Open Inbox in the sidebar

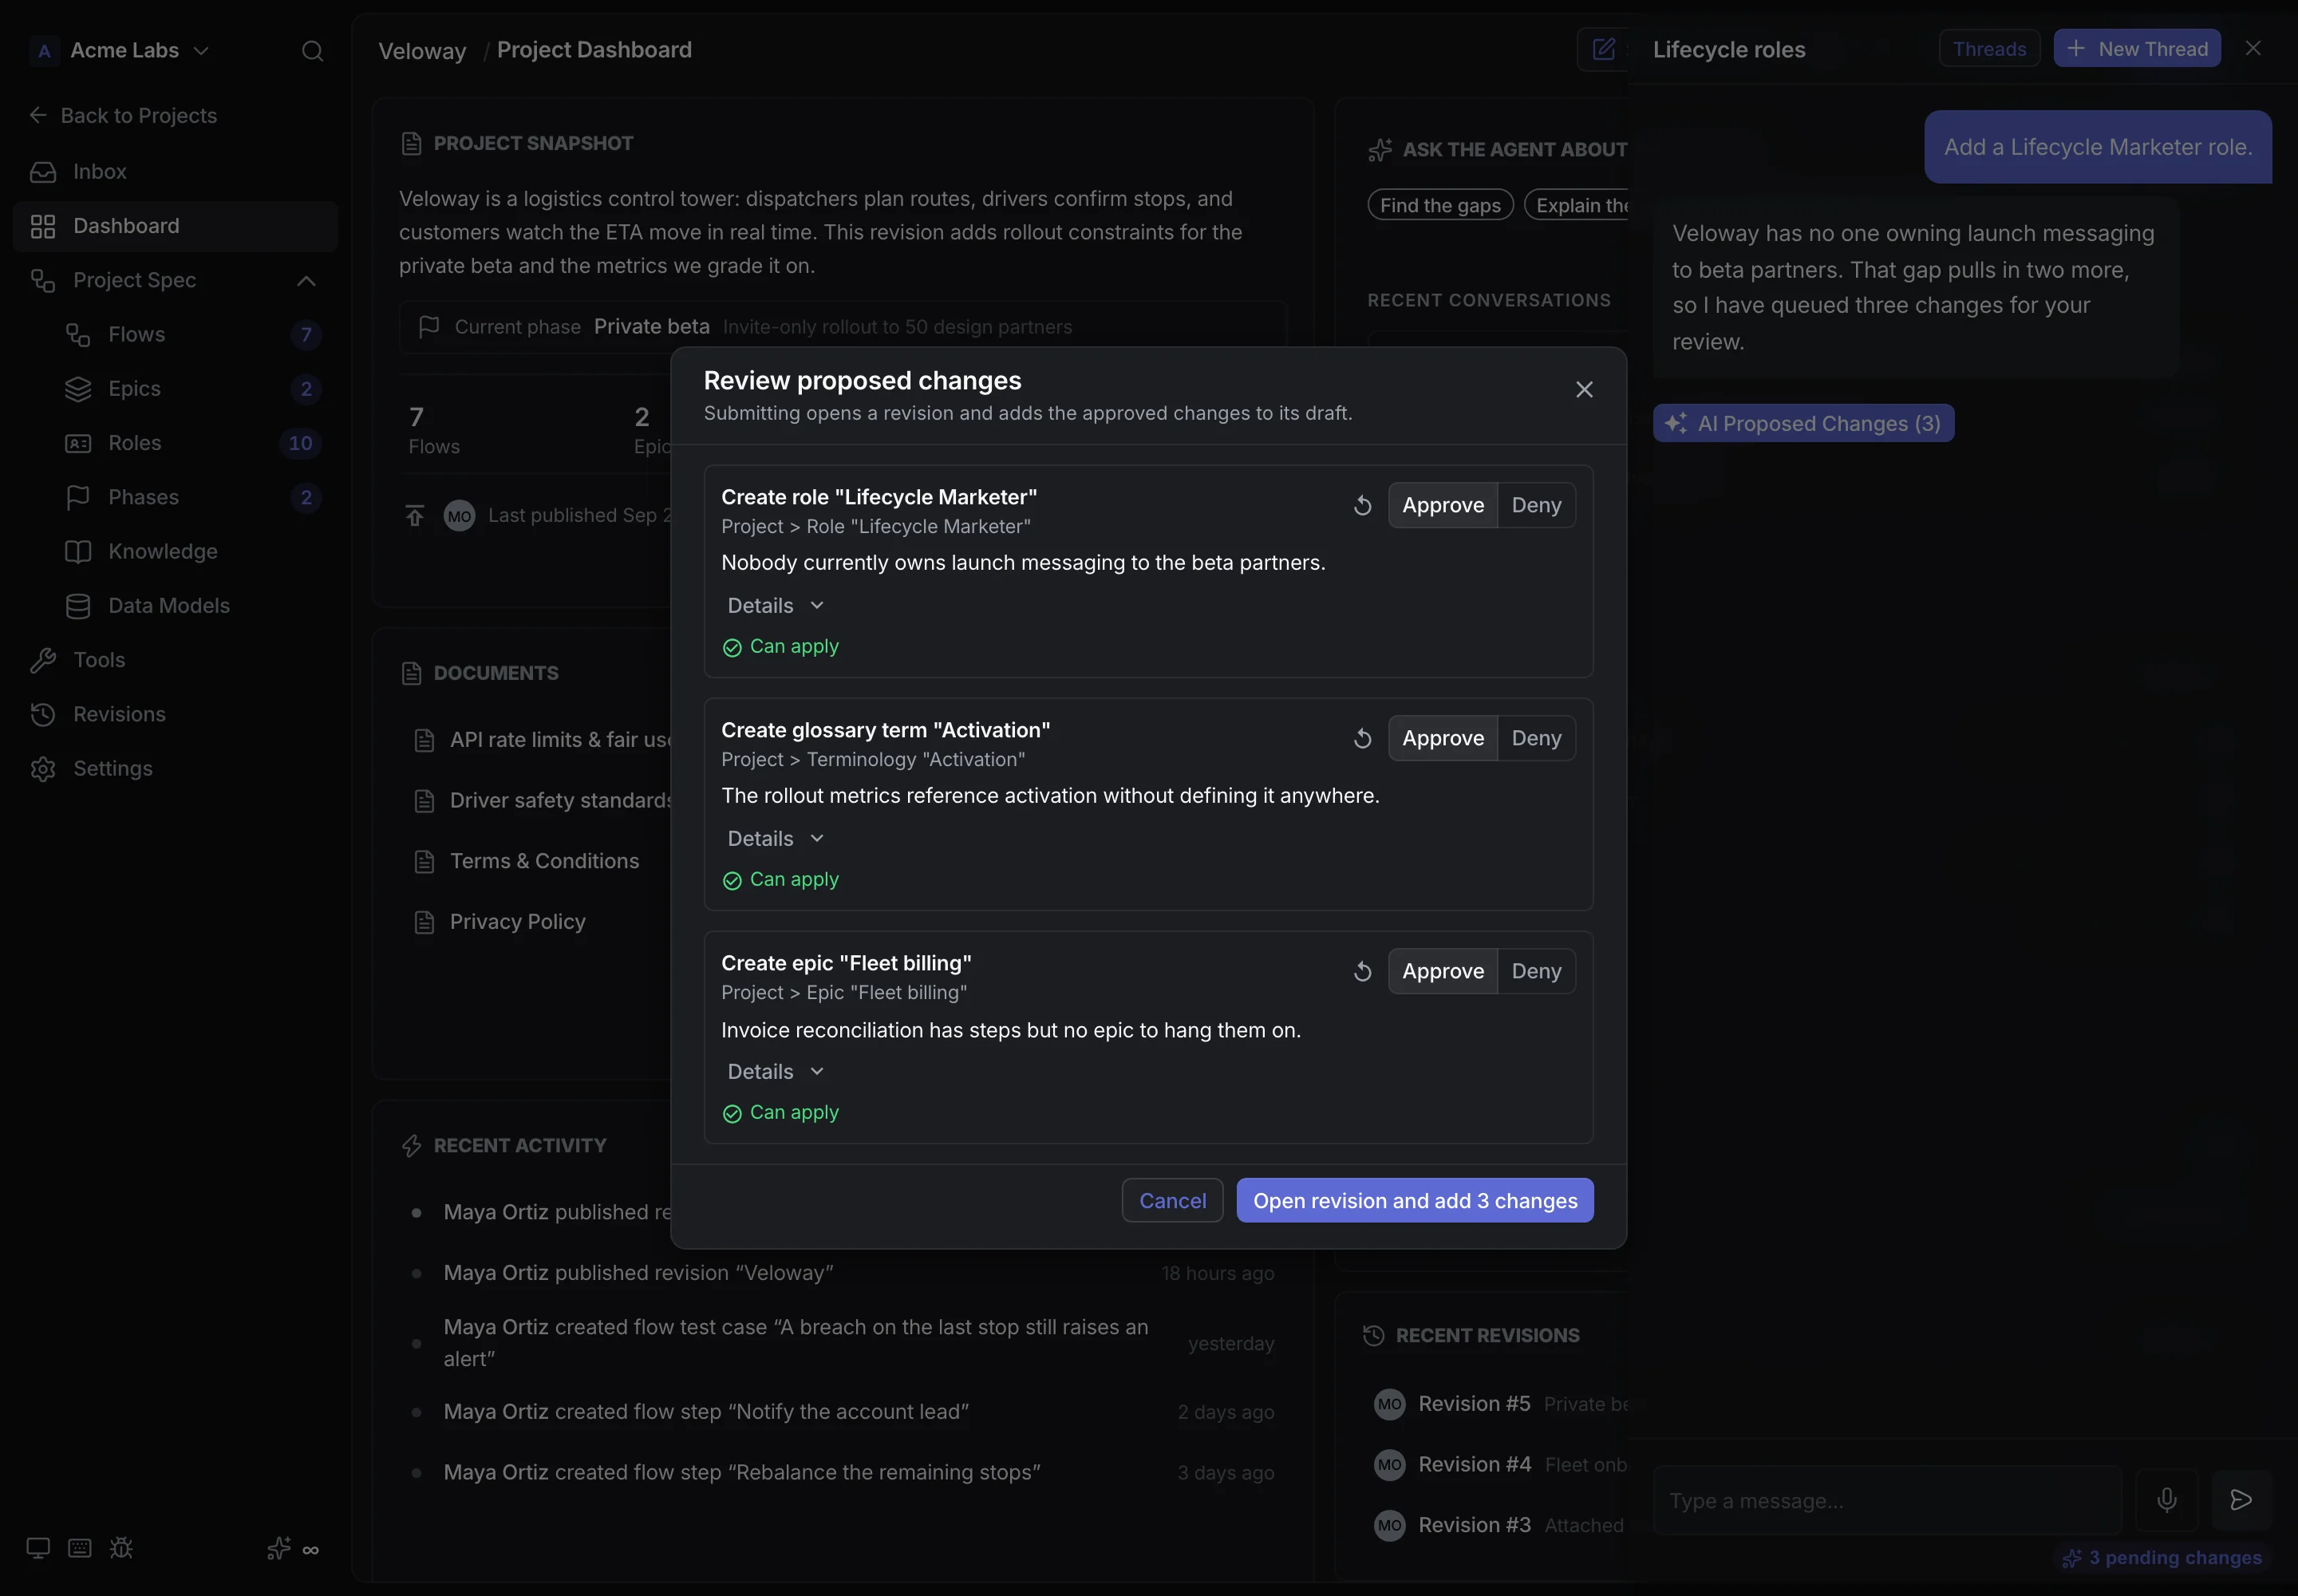(x=175, y=172)
